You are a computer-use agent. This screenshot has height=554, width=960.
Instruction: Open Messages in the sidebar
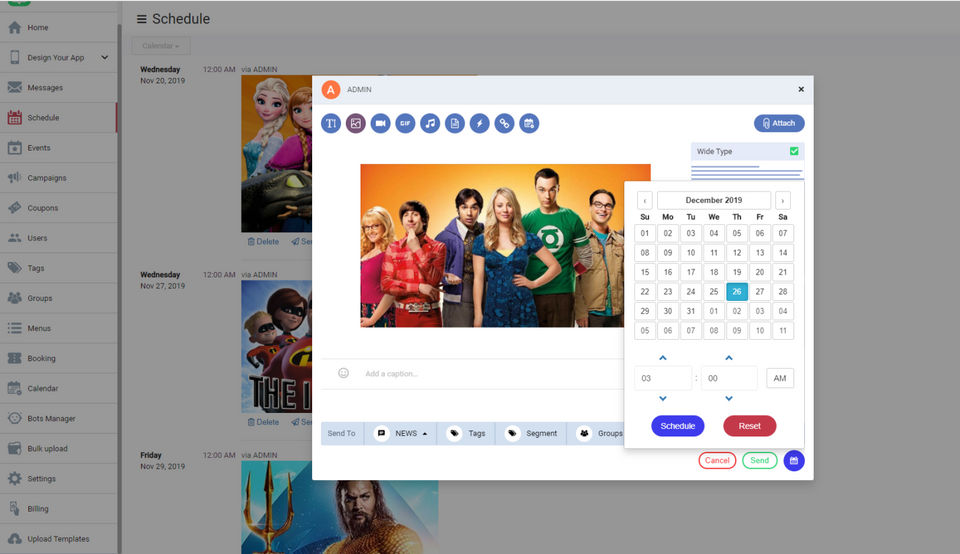pyautogui.click(x=58, y=88)
